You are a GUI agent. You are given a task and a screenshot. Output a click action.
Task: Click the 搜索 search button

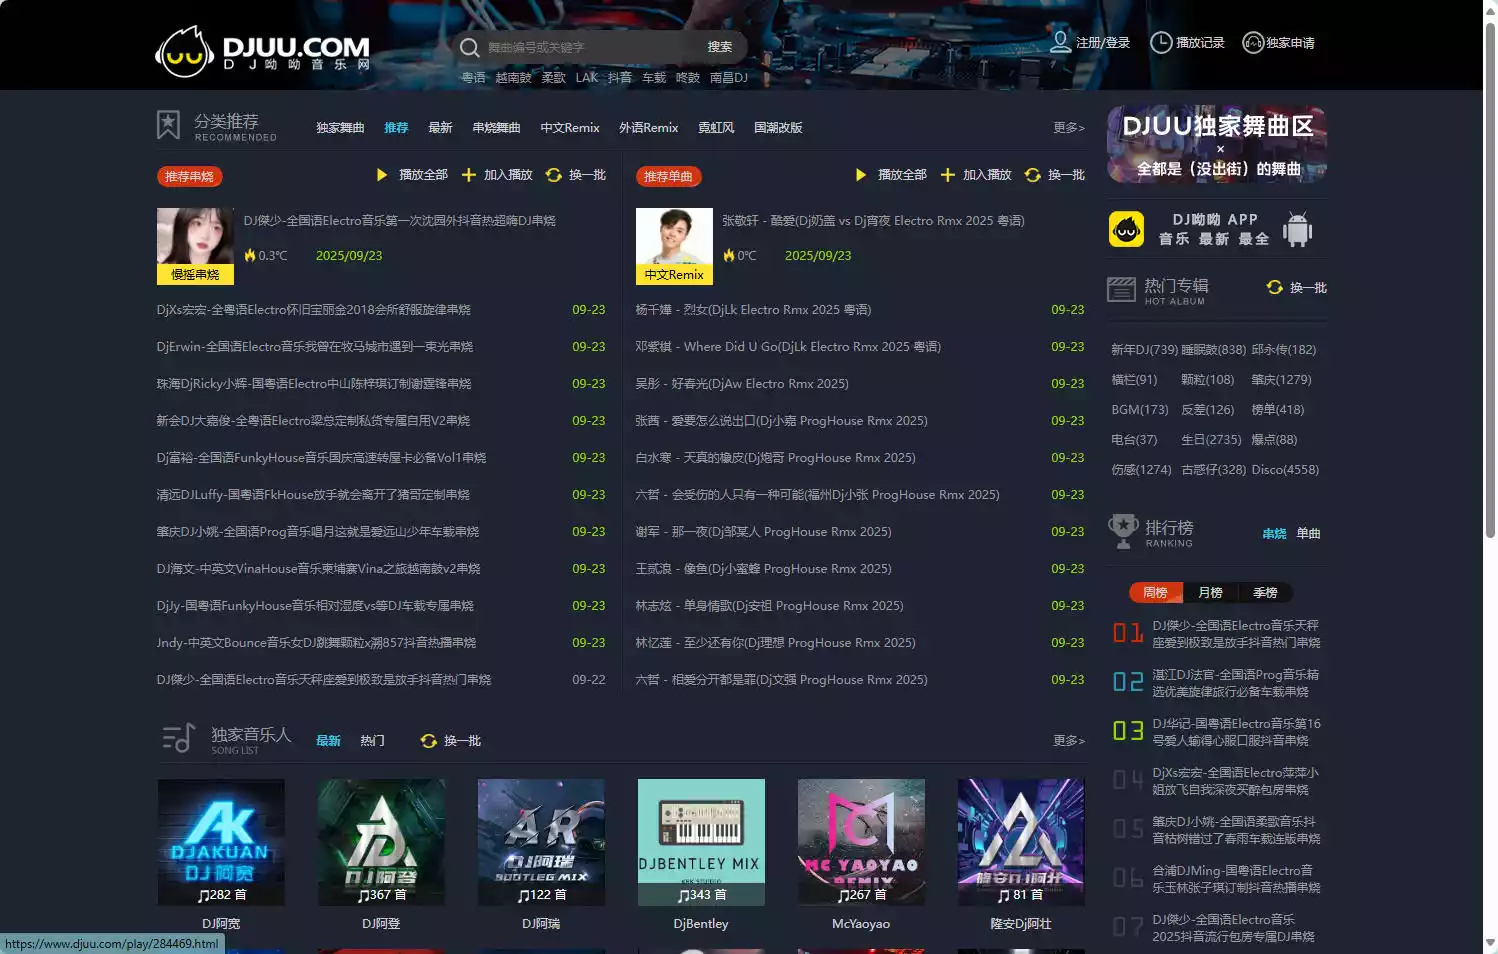[720, 47]
